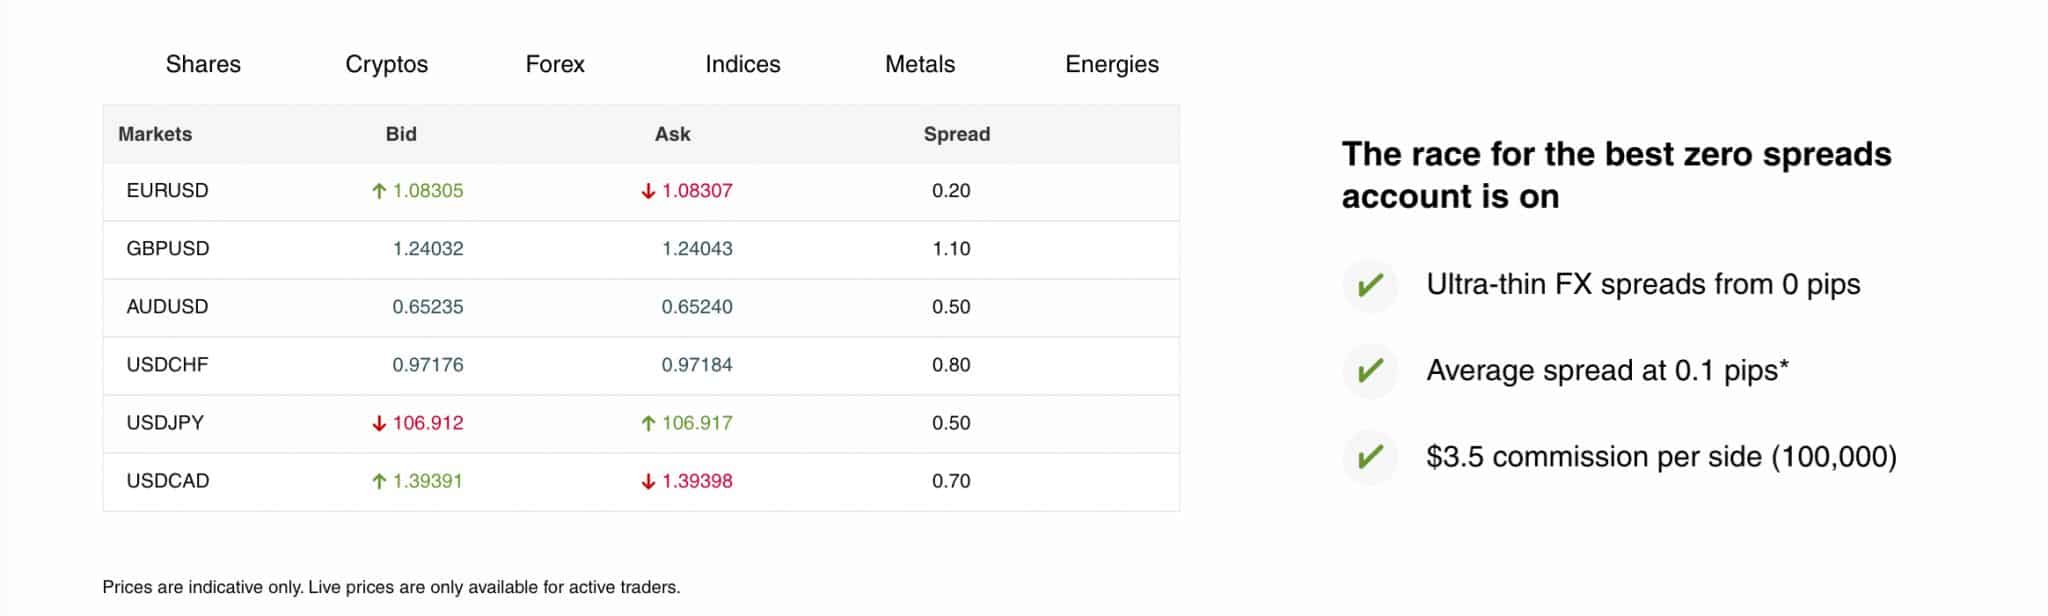Select the Energies tab
Image resolution: width=2048 pixels, height=616 pixels.
[1112, 64]
